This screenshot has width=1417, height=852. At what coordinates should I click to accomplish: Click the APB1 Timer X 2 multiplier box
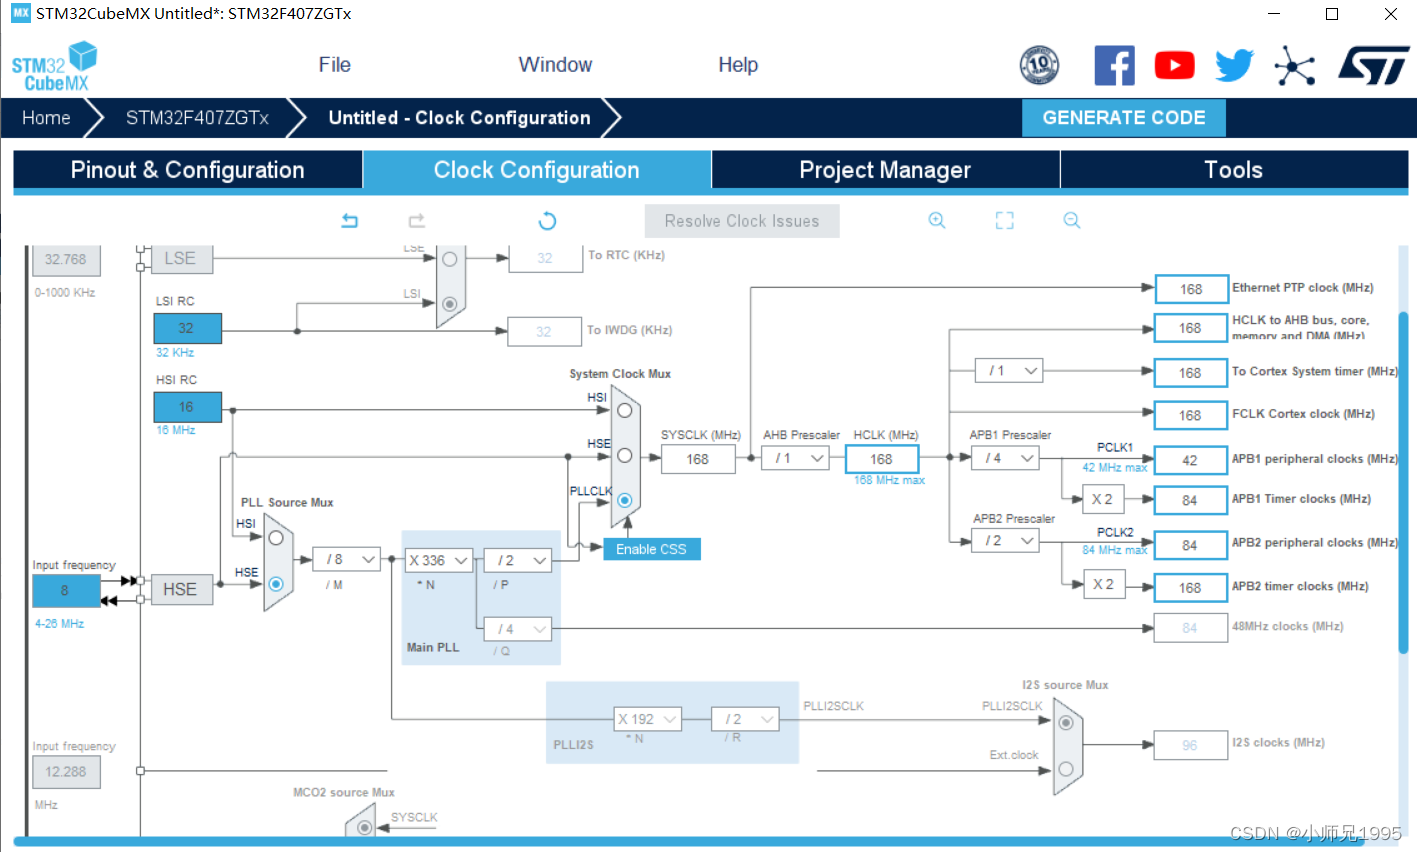tap(1103, 499)
